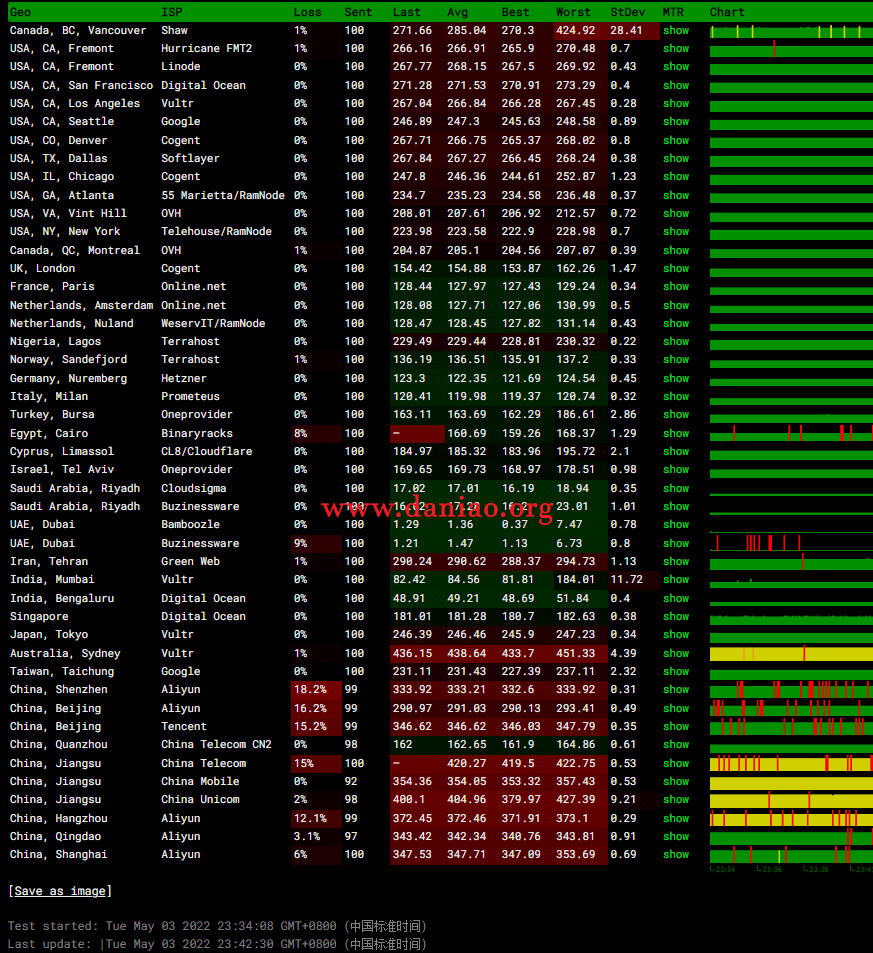Select the ISP name China Telecom CN2

216,745
